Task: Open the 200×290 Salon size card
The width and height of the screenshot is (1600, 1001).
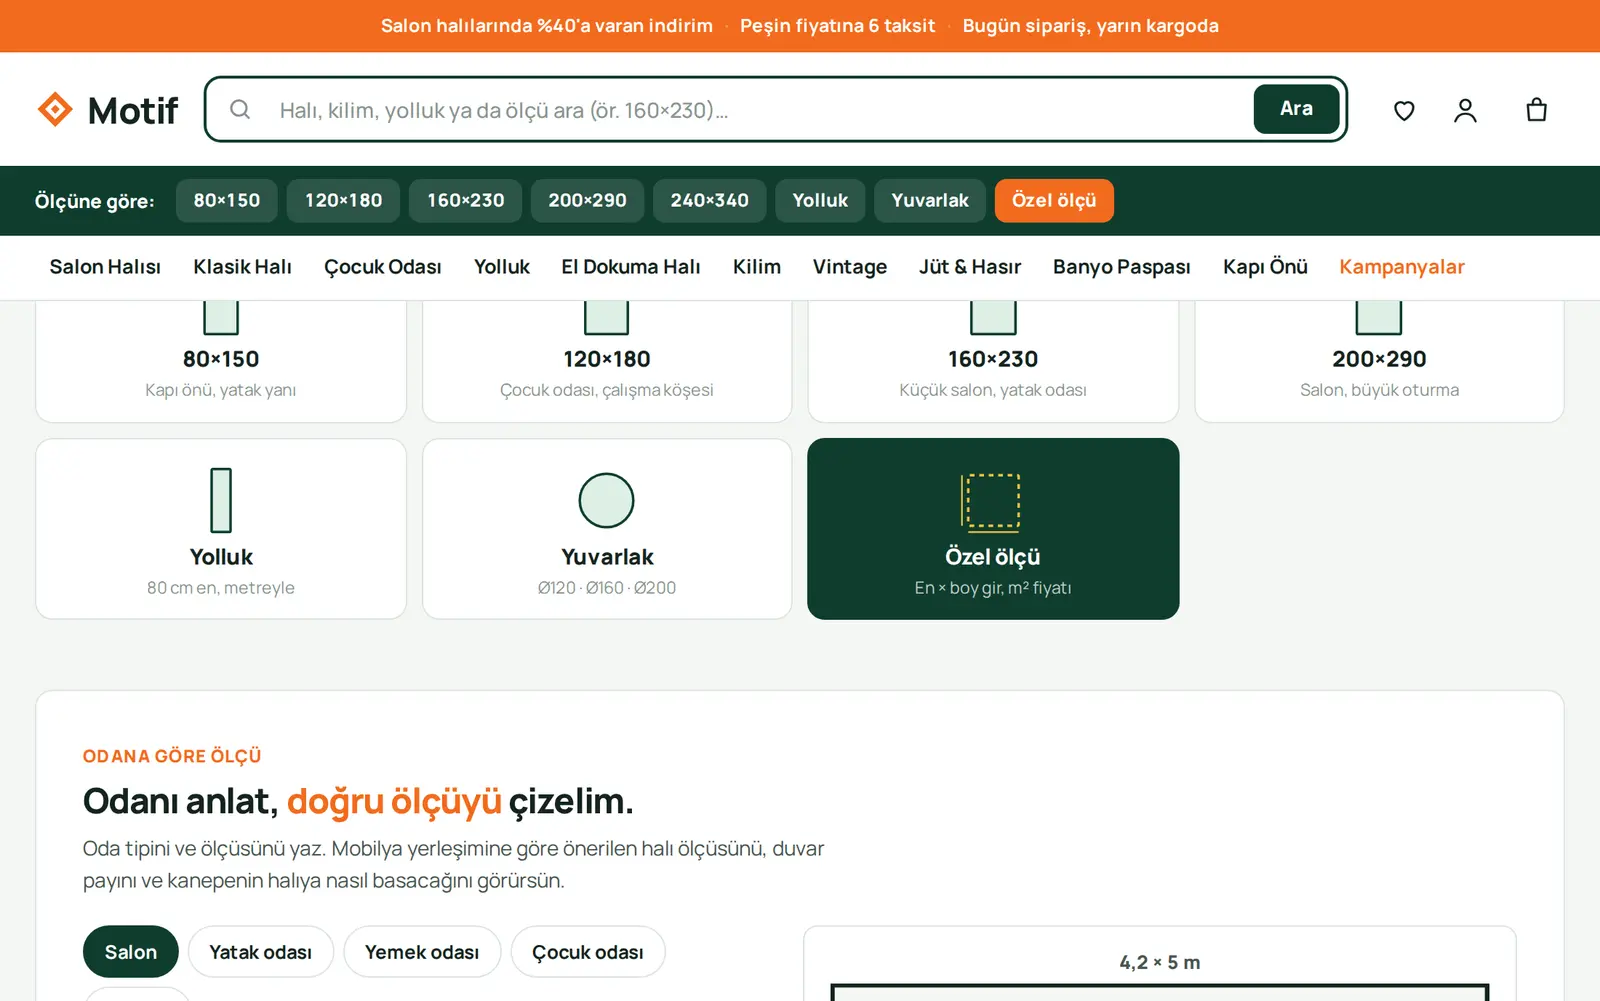Action: tap(1379, 361)
